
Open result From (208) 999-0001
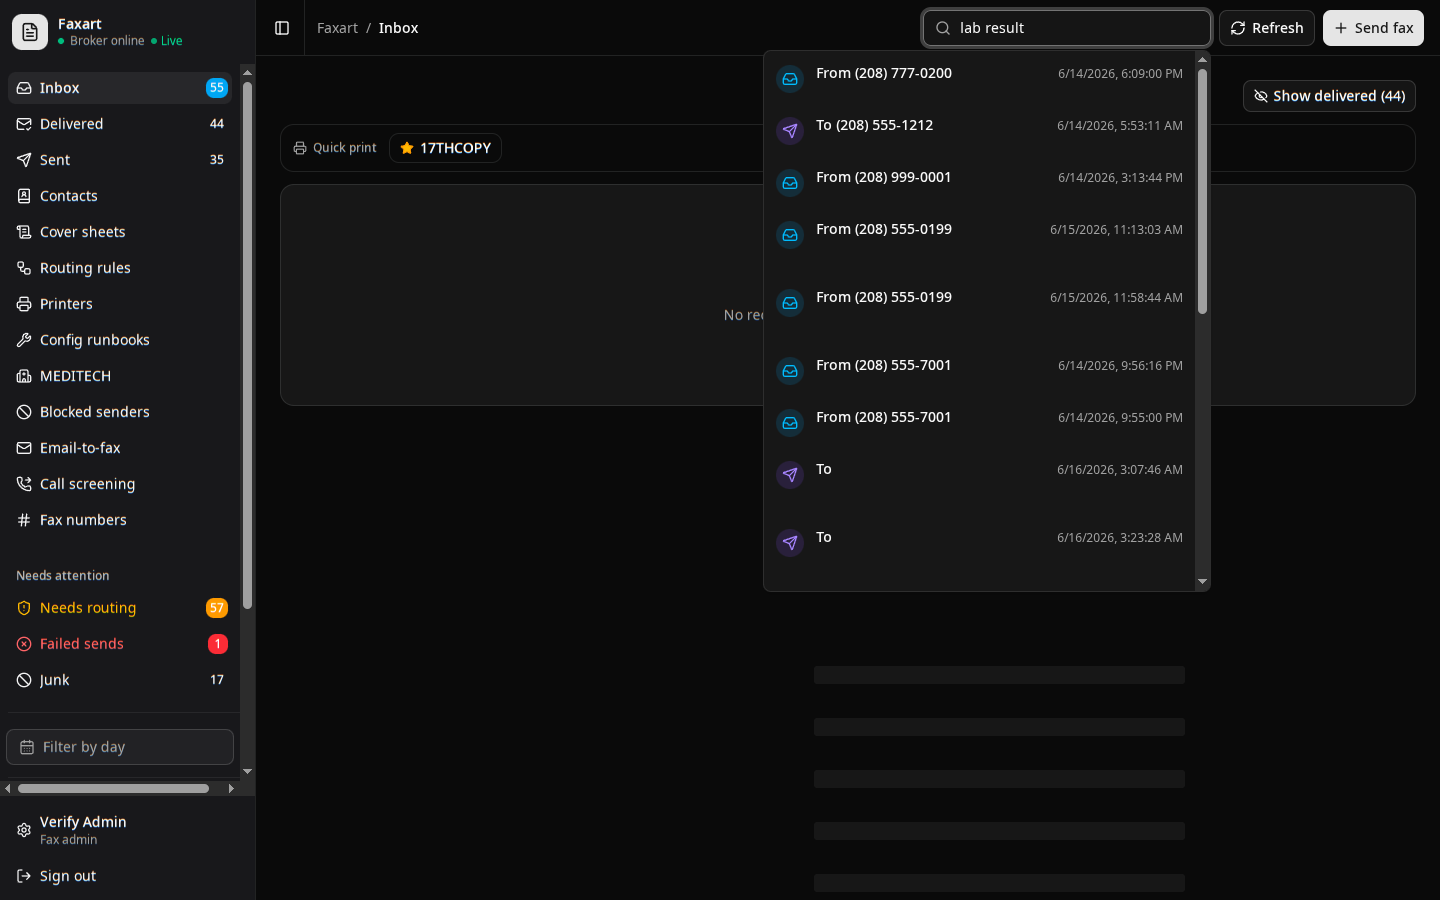tap(979, 183)
